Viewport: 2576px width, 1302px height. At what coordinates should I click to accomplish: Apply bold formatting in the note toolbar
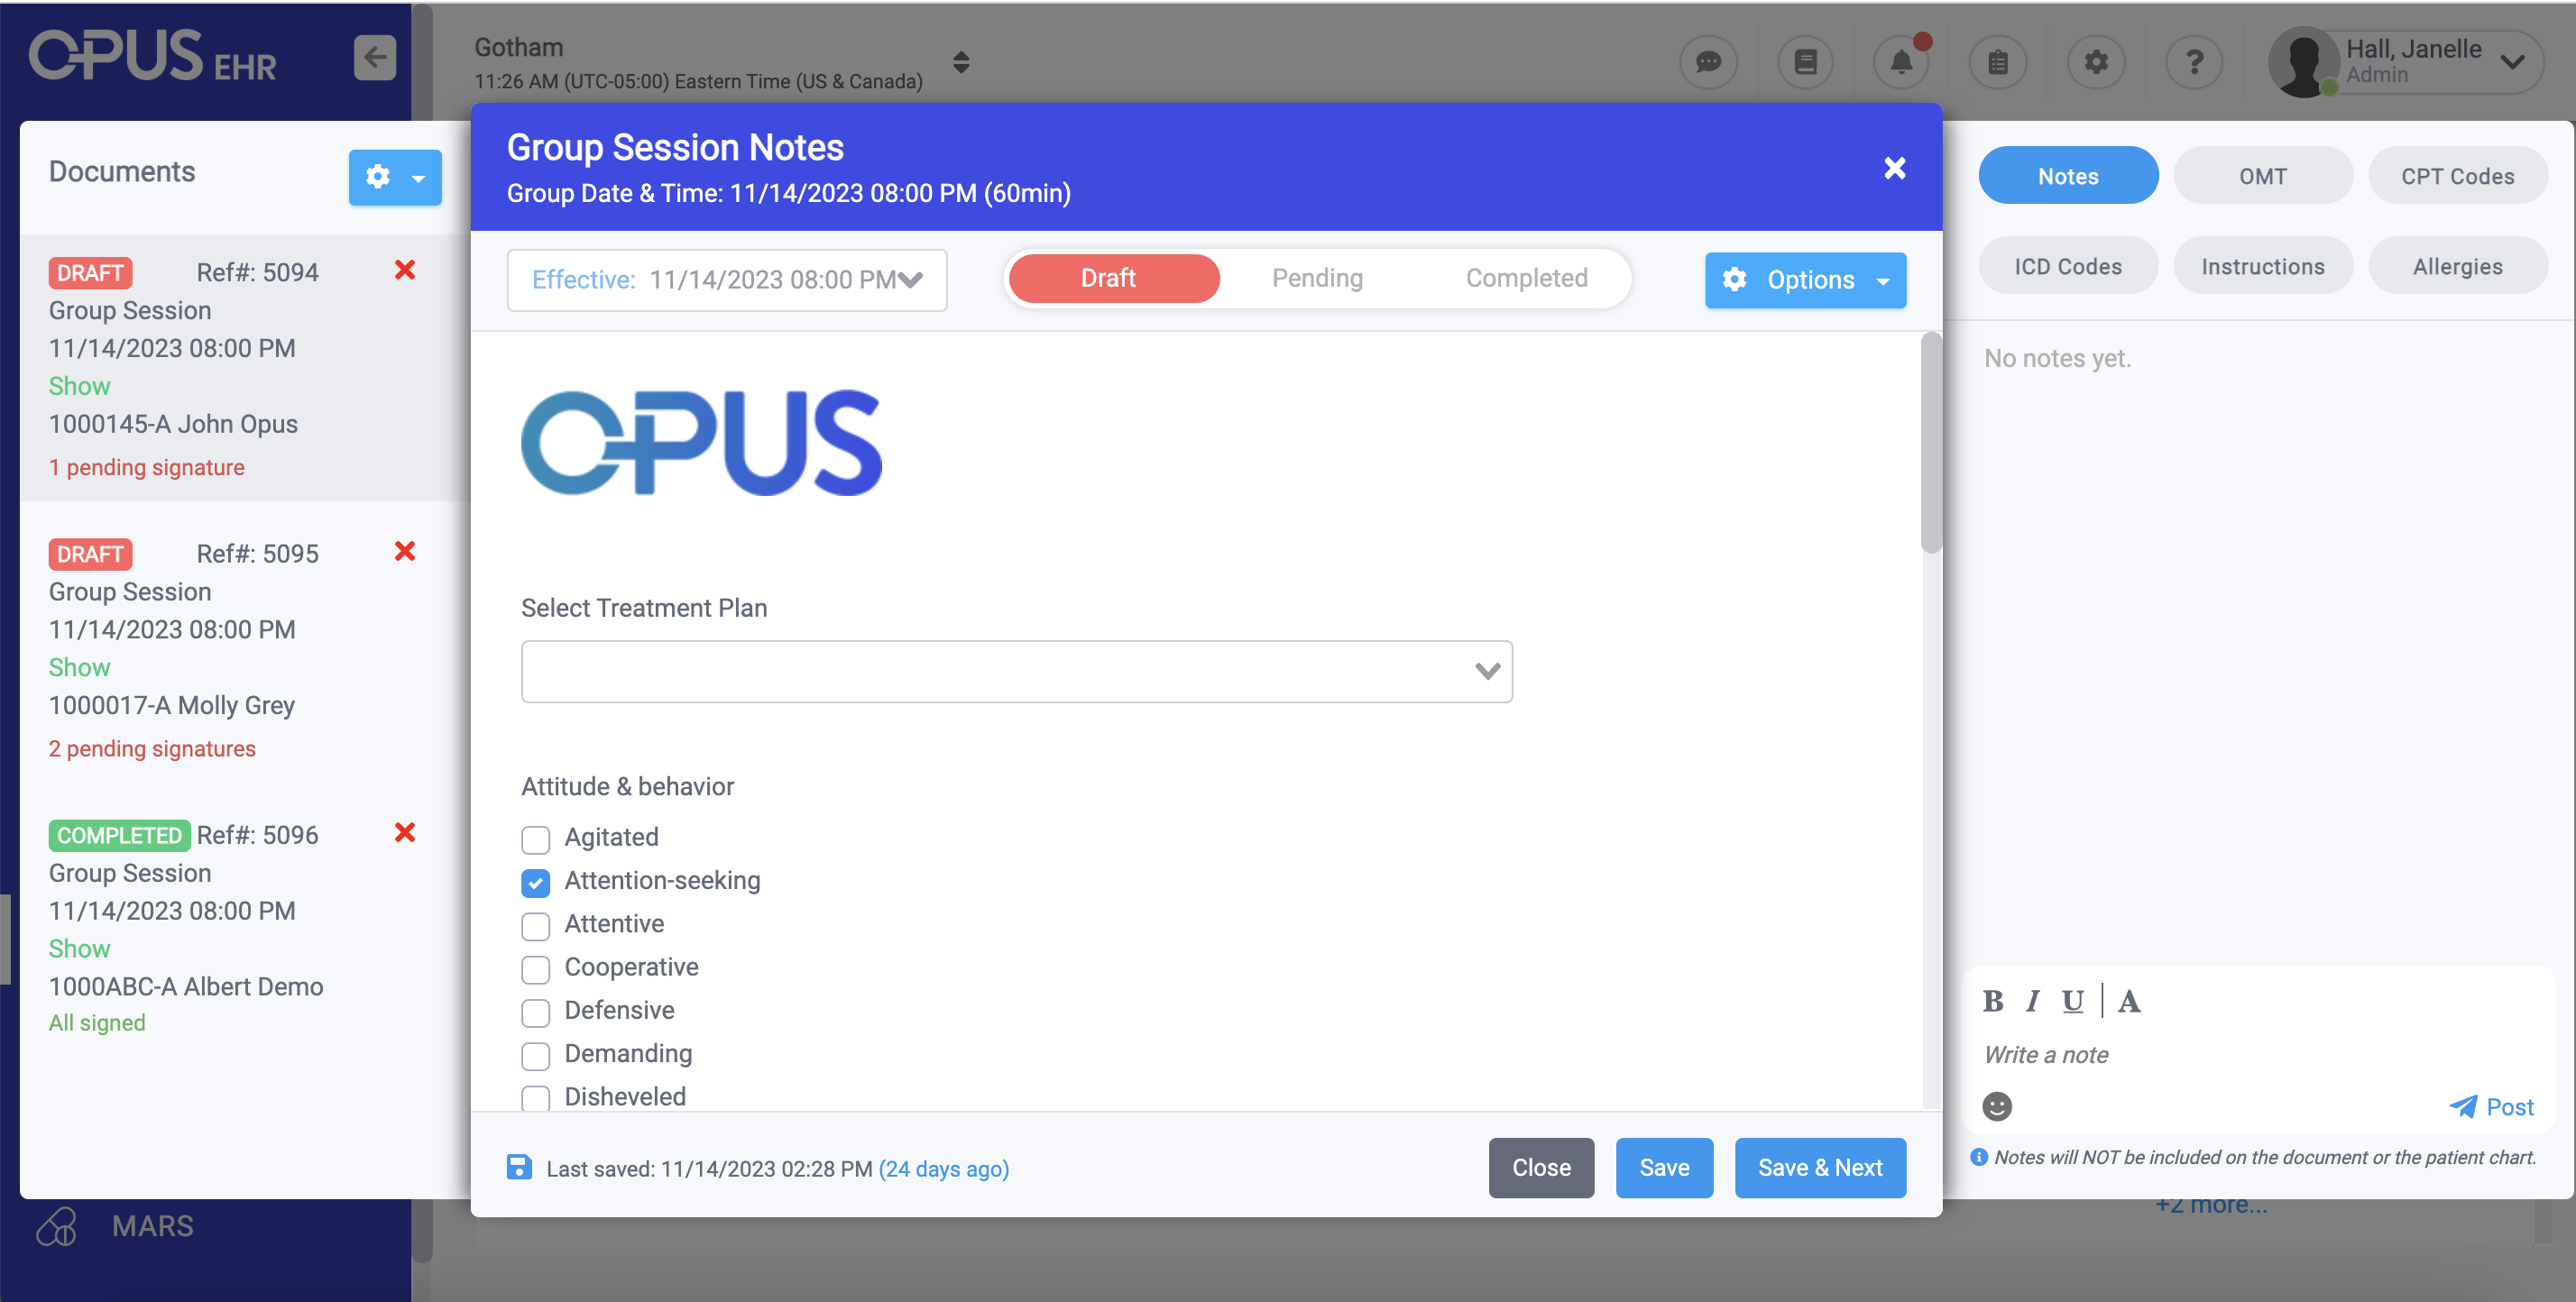(x=1993, y=1002)
